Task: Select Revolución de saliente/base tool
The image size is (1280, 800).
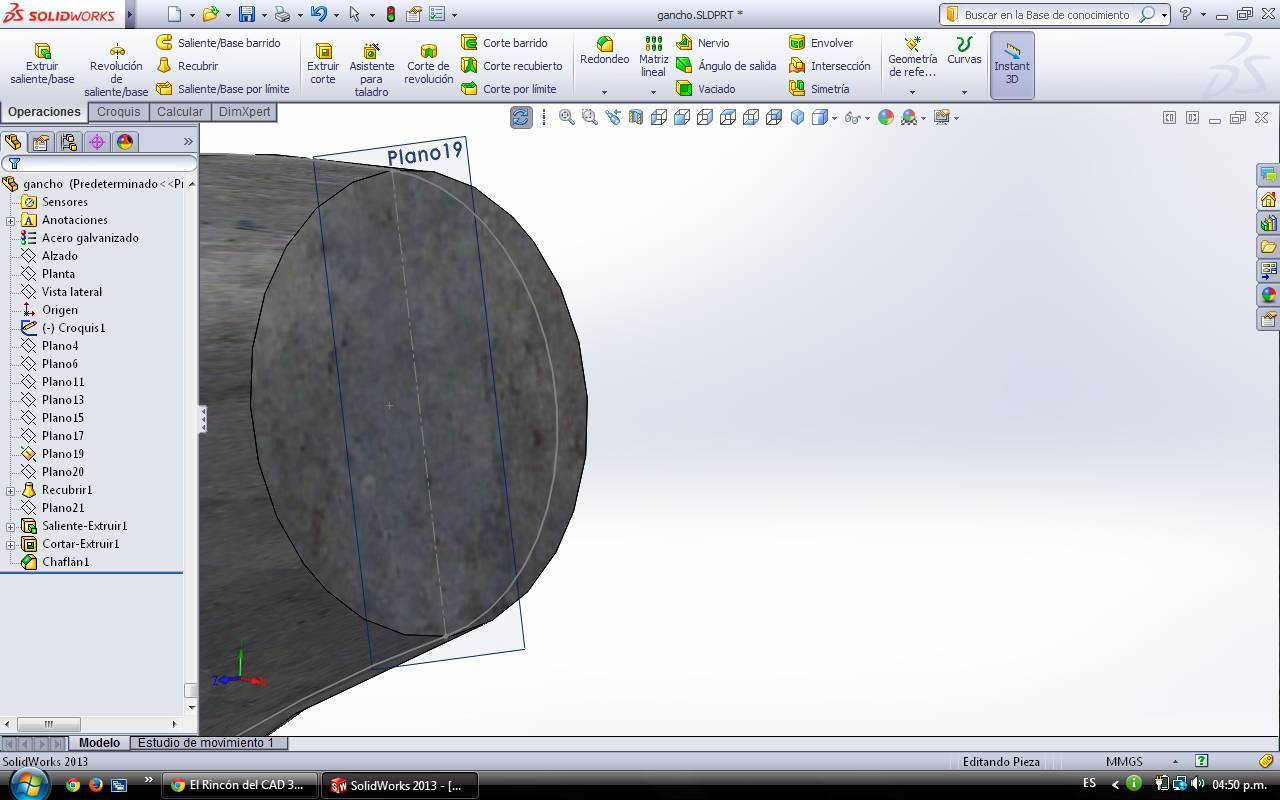Action: click(116, 70)
